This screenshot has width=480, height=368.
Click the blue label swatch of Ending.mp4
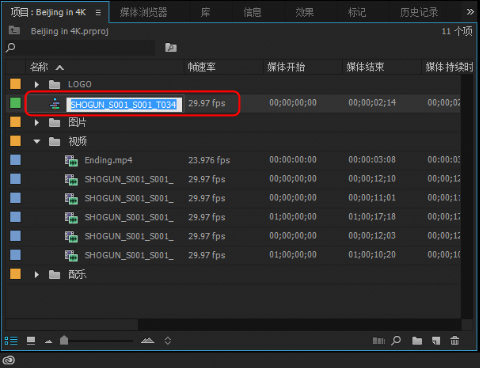coord(15,160)
